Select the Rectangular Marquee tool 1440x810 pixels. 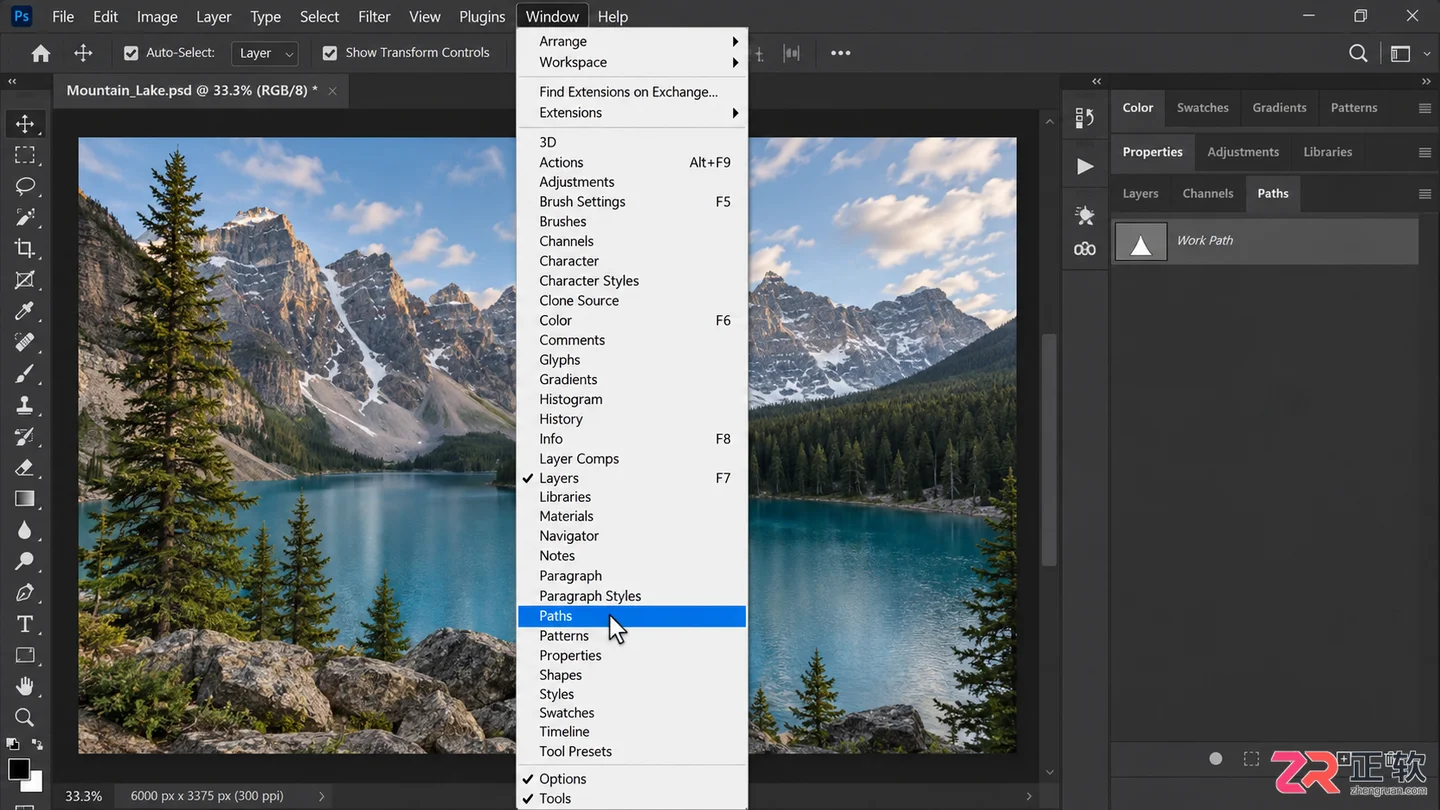tap(25, 155)
